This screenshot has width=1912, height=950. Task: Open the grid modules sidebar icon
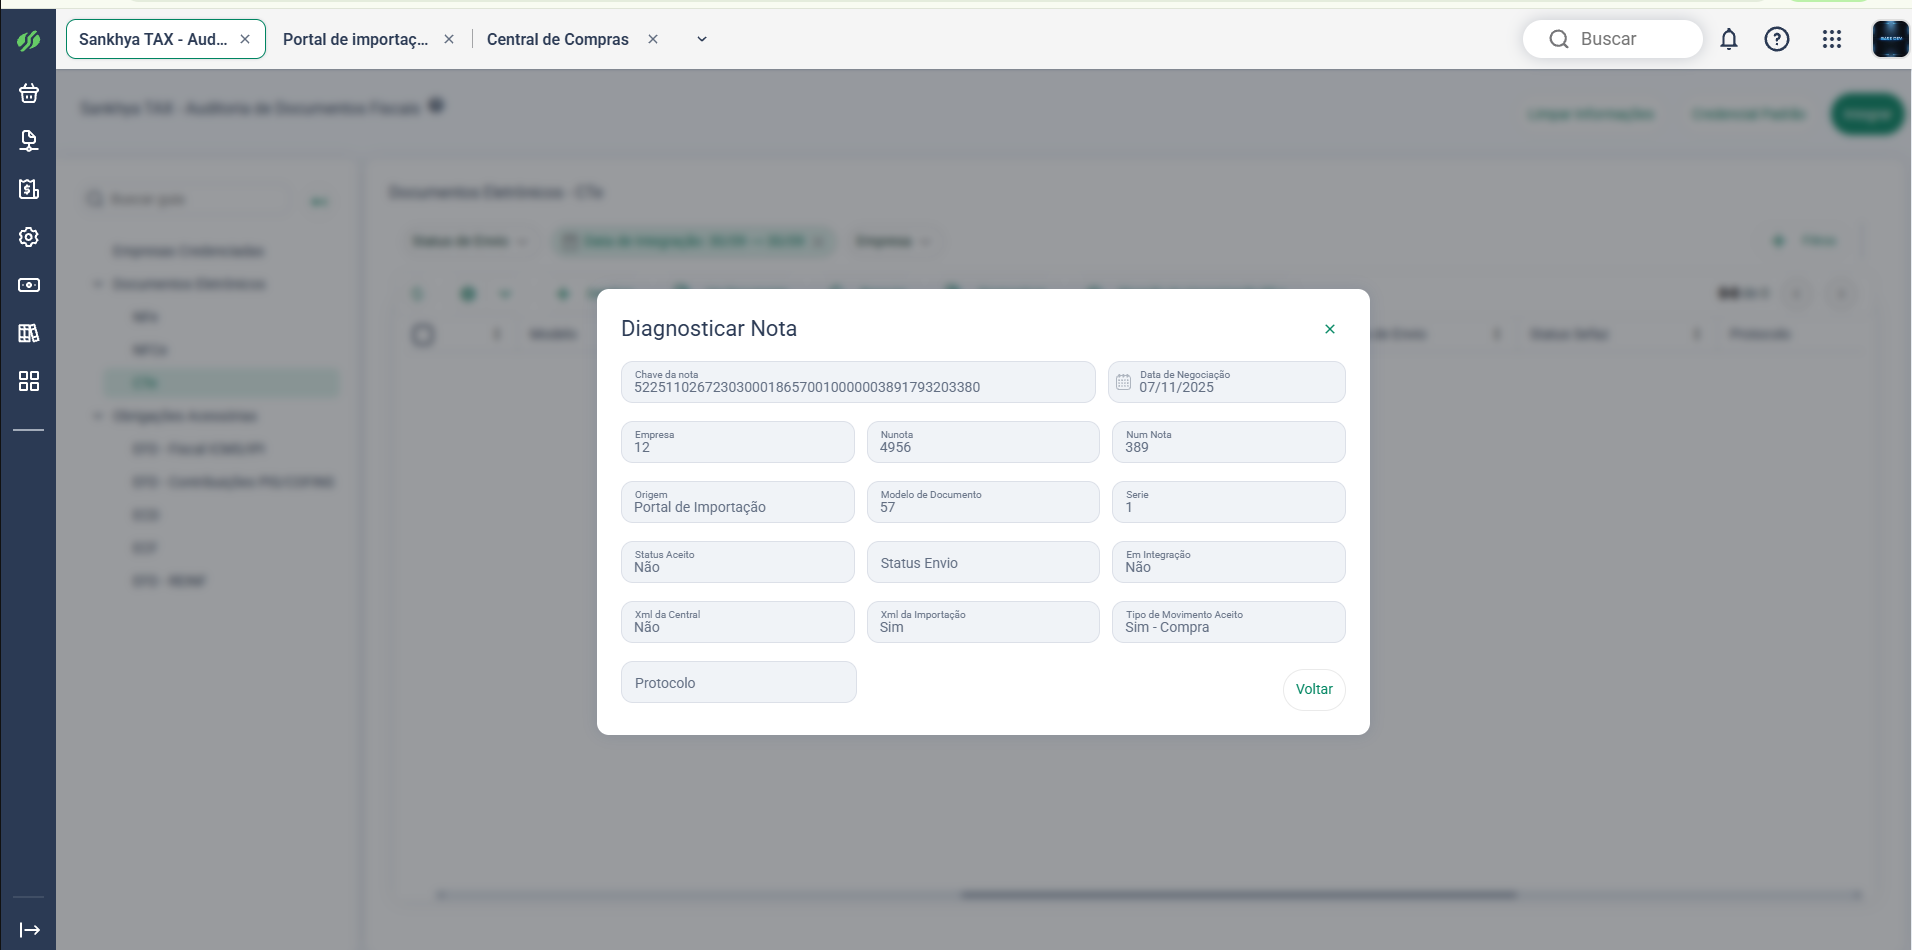point(29,381)
